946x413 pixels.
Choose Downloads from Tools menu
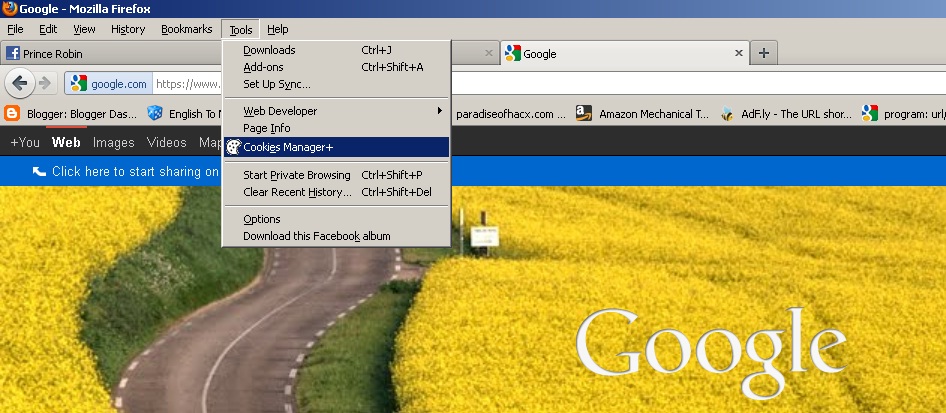[337, 50]
